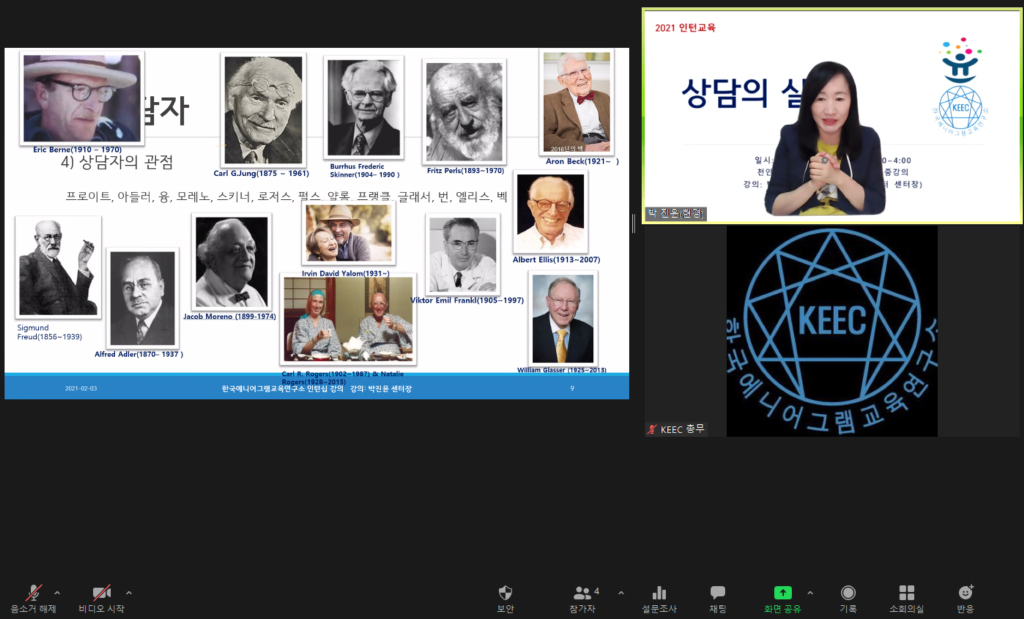
Task: Click the "2021 인턴교육" red heading
Action: pos(685,27)
